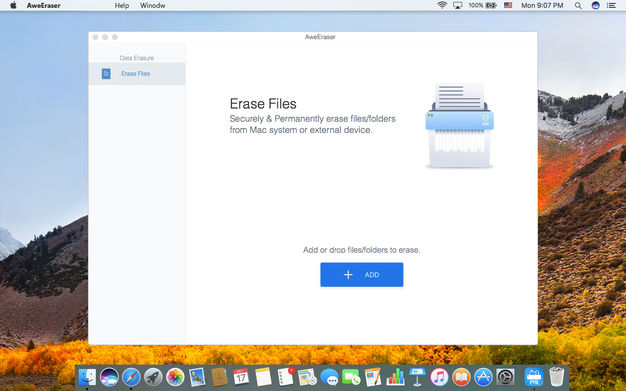
Task: Select Erase Files document icon in sidebar
Action: [x=106, y=73]
